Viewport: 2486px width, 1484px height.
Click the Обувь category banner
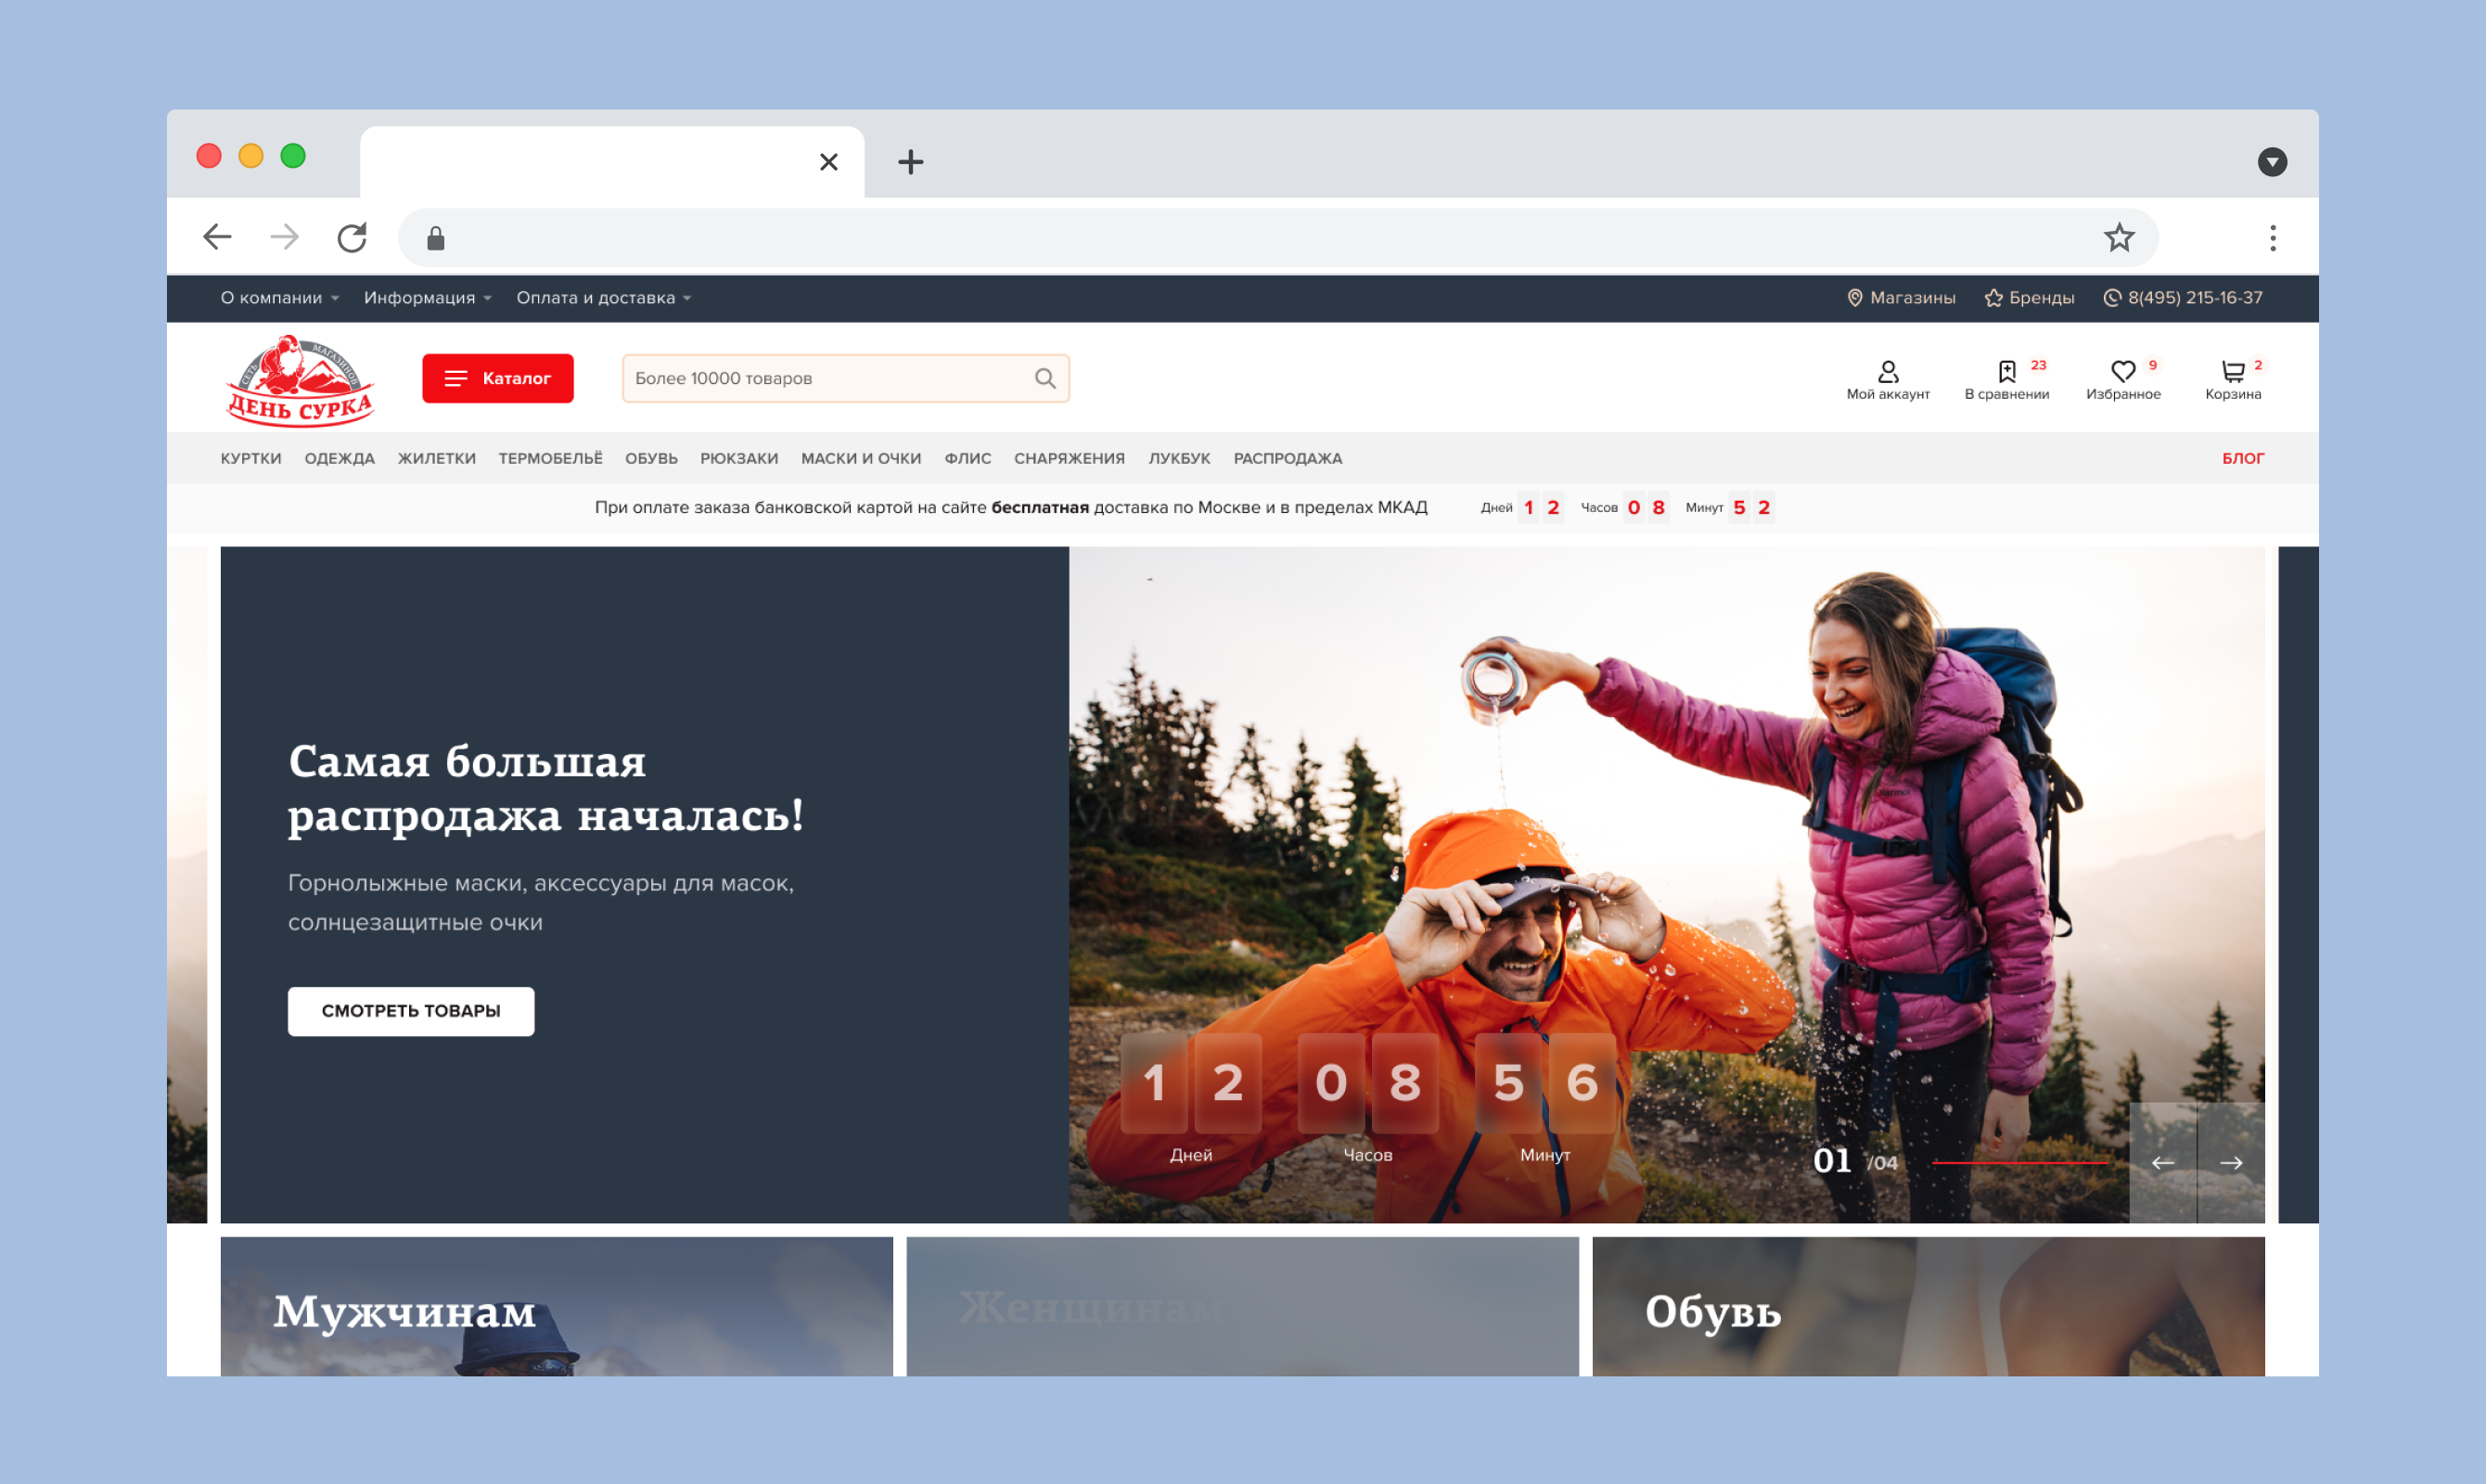tap(1928, 1306)
